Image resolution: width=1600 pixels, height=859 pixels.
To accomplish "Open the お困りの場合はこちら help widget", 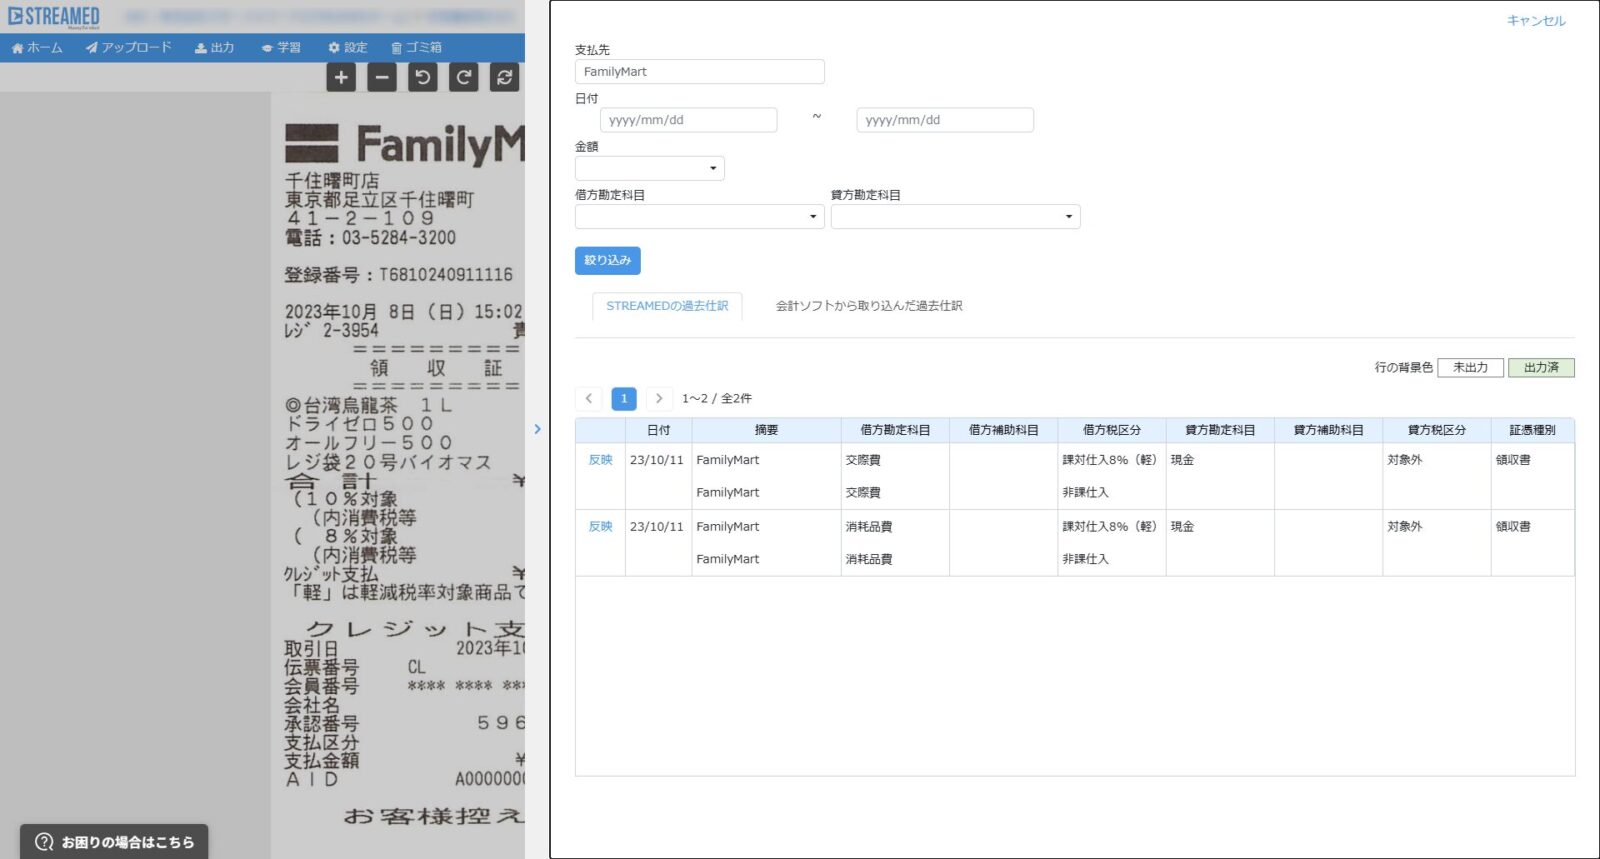I will point(115,842).
